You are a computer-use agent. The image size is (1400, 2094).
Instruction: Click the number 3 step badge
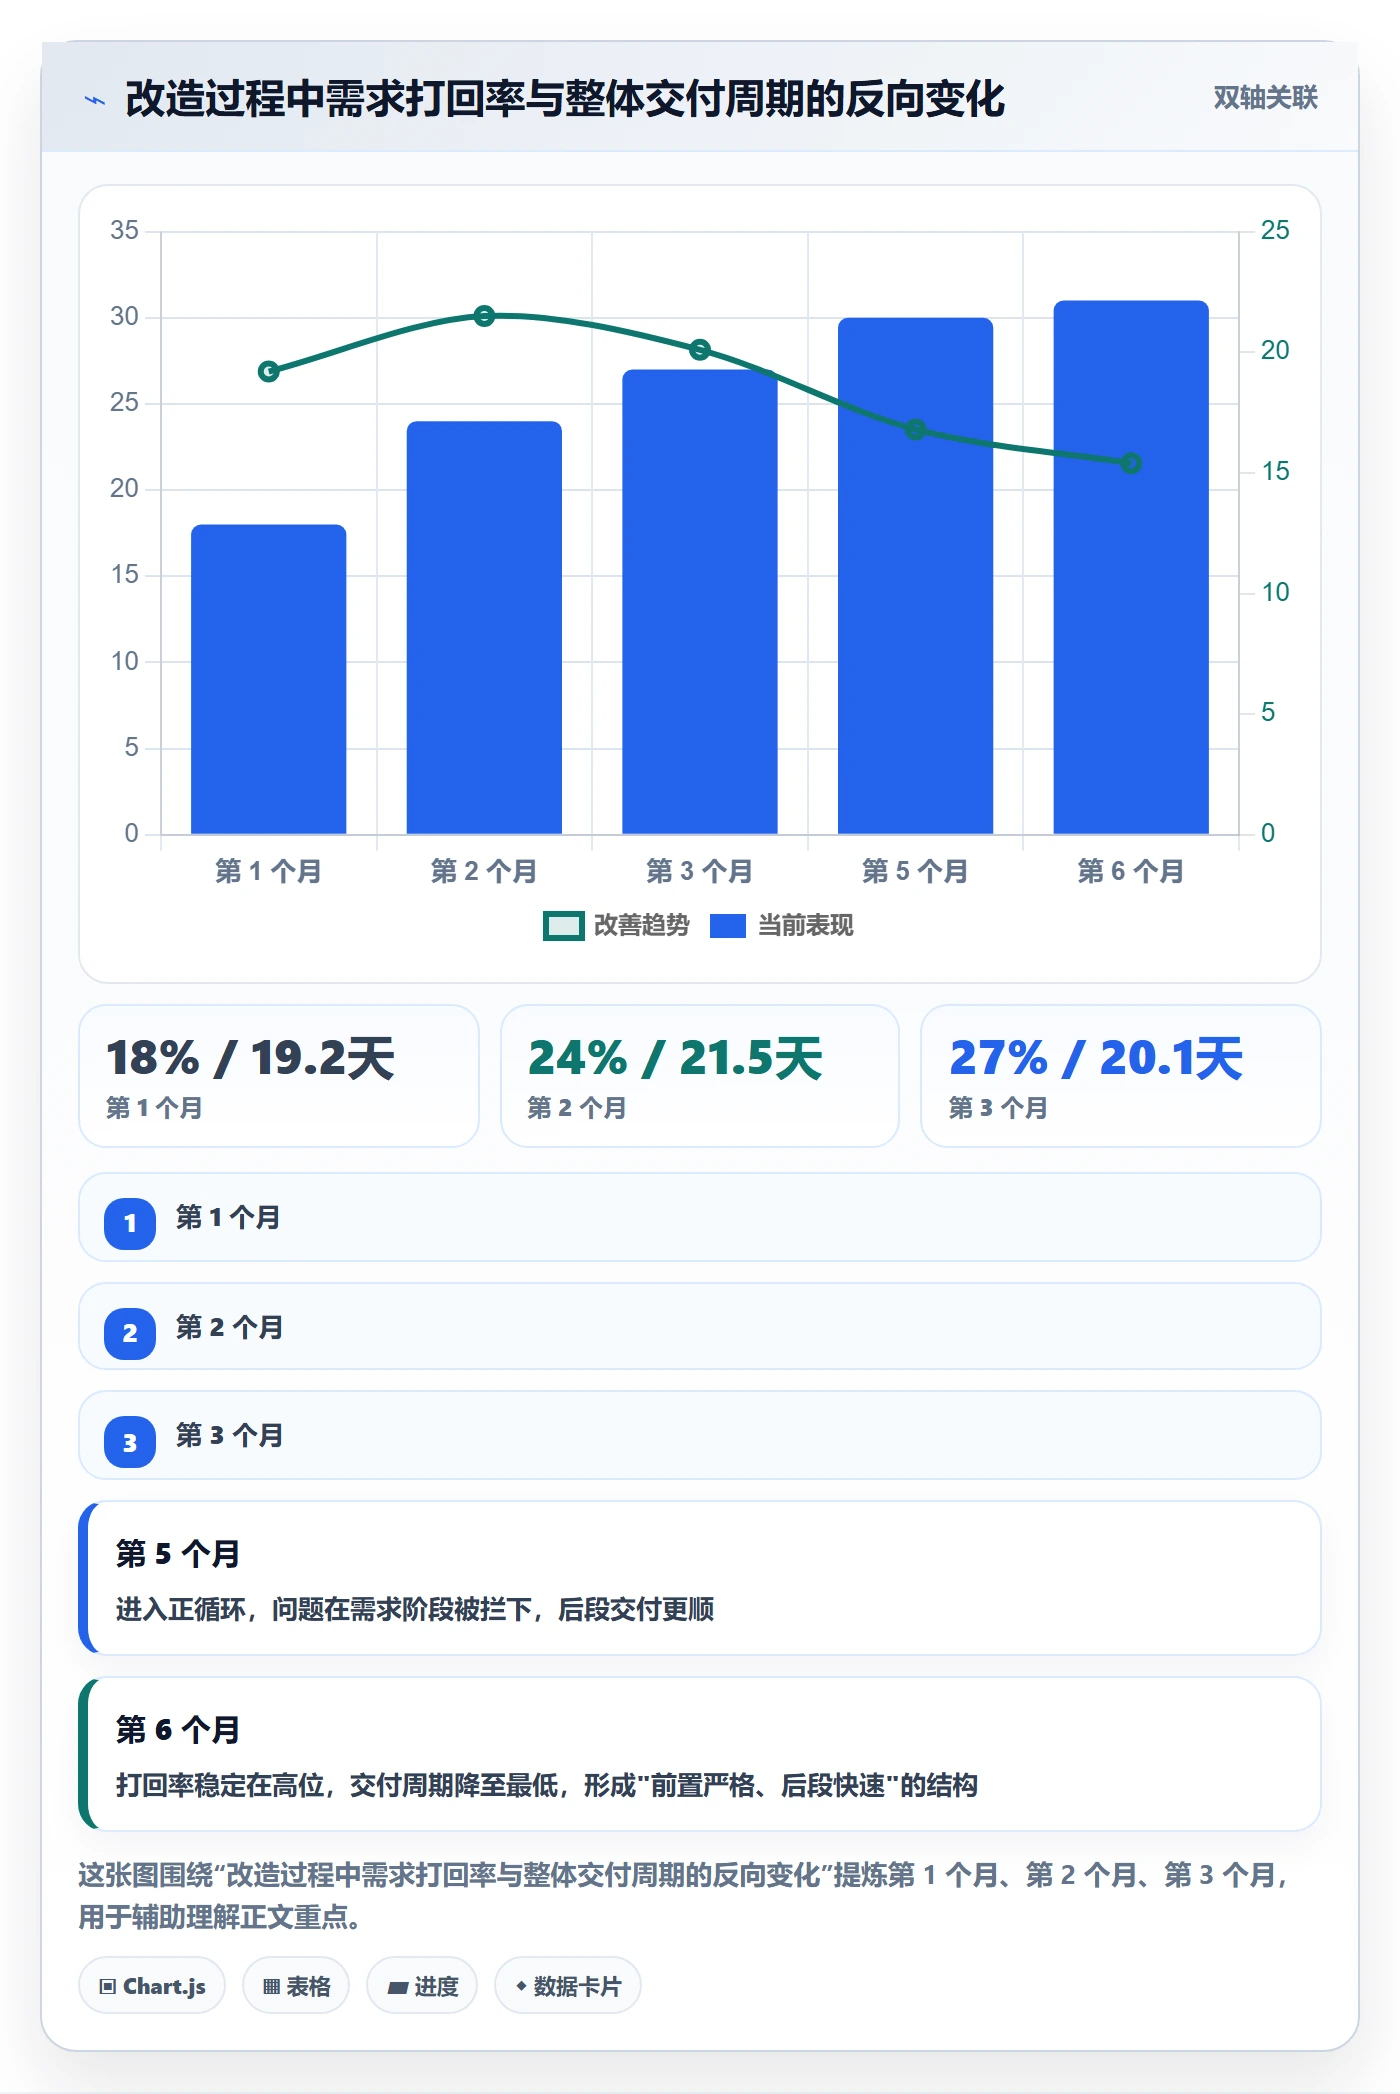pos(130,1443)
